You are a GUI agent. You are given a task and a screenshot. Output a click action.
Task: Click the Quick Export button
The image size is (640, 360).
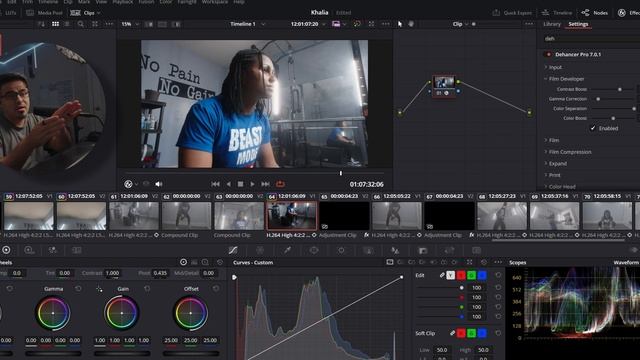click(512, 13)
